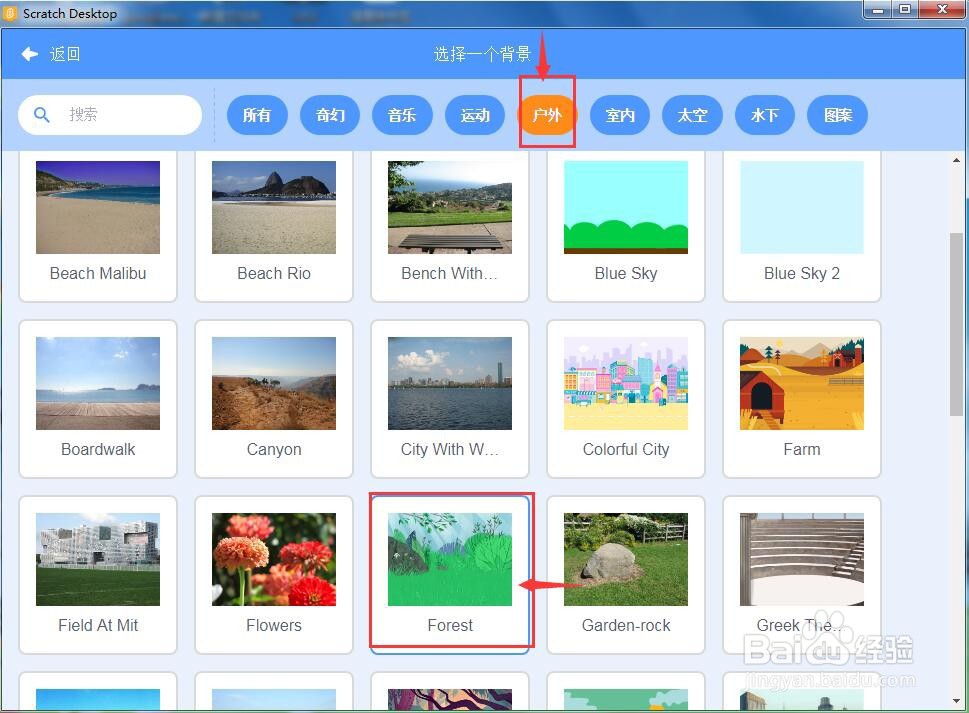Choose the Garden-rock backdrop thumbnail
This screenshot has height=713, width=969.
[626, 559]
